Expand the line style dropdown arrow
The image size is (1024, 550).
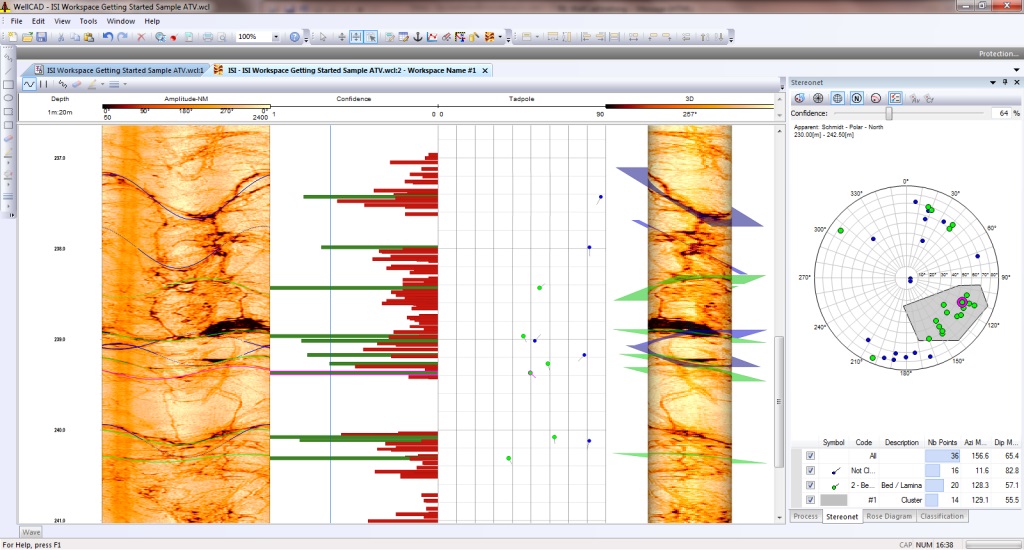[x=124, y=85]
